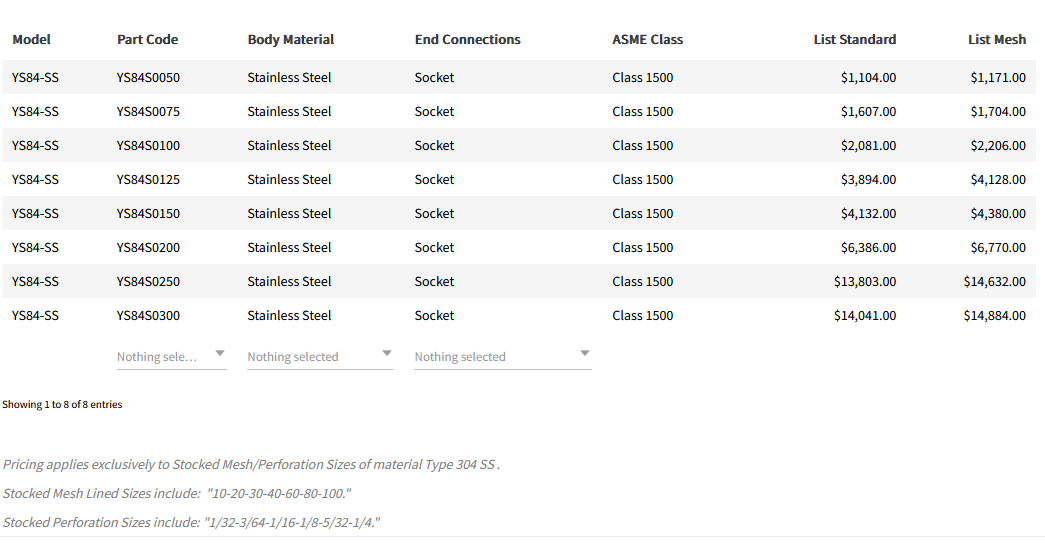Open the Part Code filter dropdown
Viewport: 1045px width, 551px height.
171,357
